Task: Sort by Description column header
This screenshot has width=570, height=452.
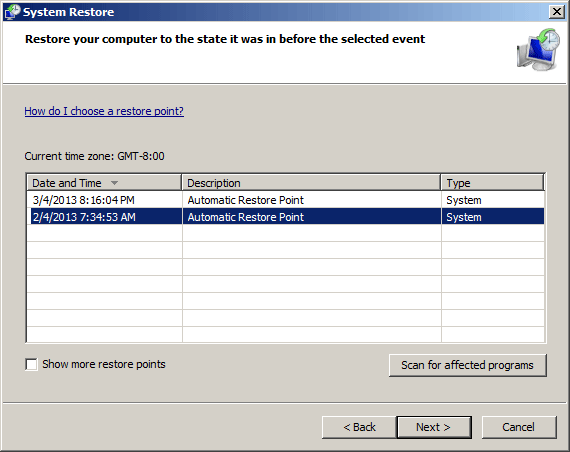Action: pos(311,183)
